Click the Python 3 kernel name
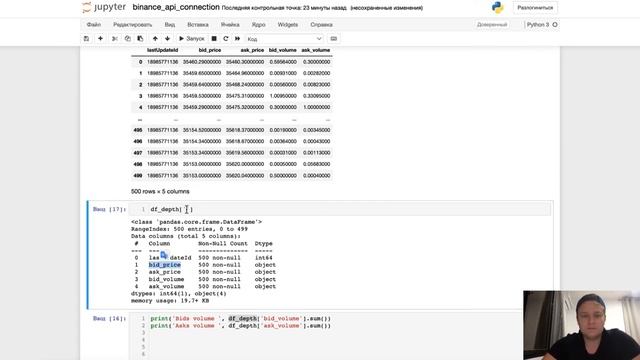The width and height of the screenshot is (640, 360). [538, 24]
